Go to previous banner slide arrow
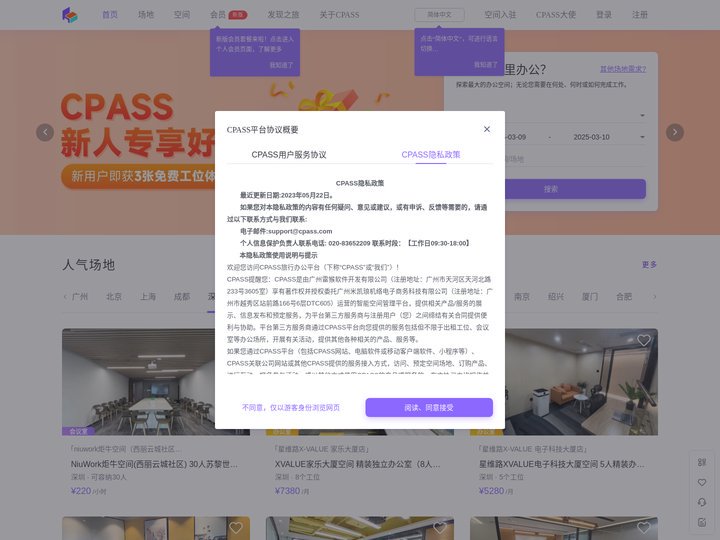 tap(45, 132)
